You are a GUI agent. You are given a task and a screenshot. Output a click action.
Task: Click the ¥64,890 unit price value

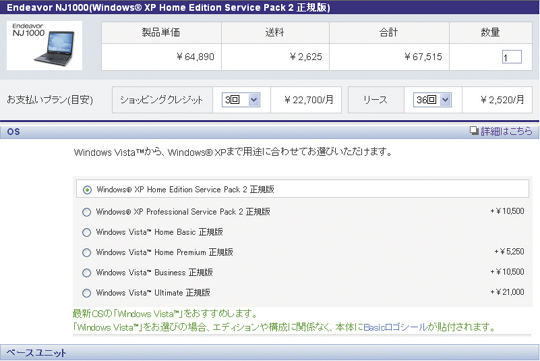point(195,57)
